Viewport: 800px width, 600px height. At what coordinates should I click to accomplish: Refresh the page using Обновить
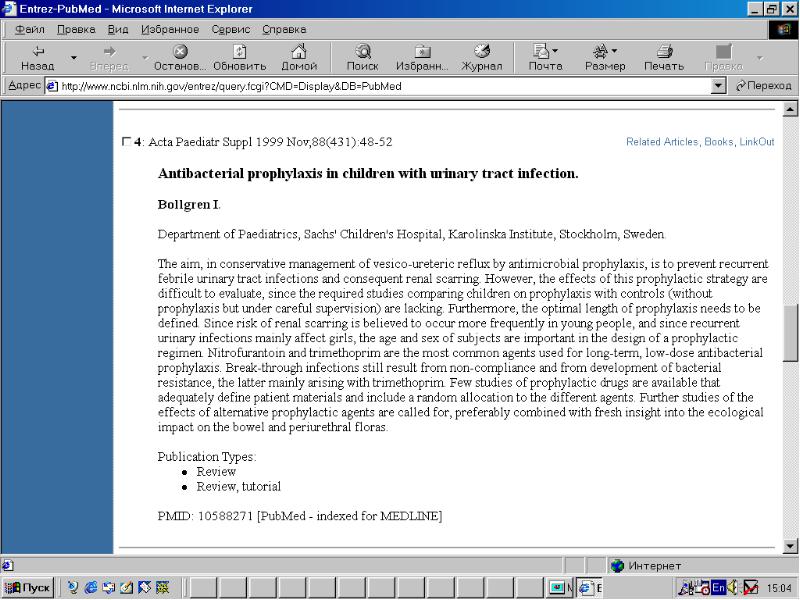239,58
